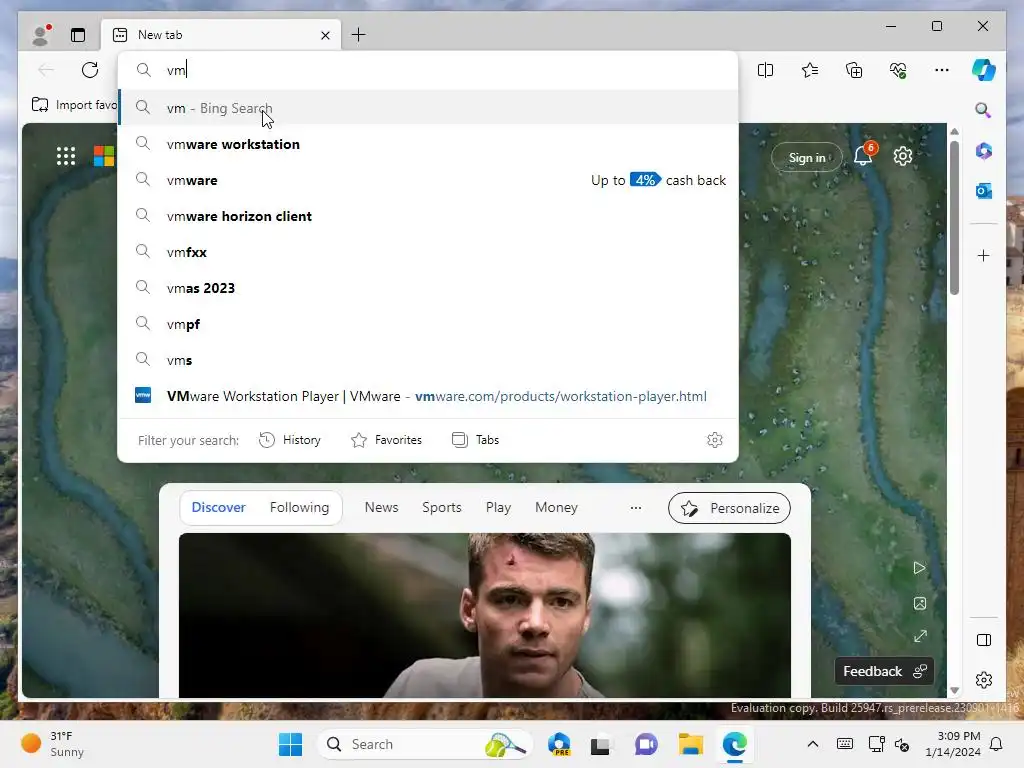
Task: Open weather widget showing 31°F Sunny
Action: coord(52,744)
